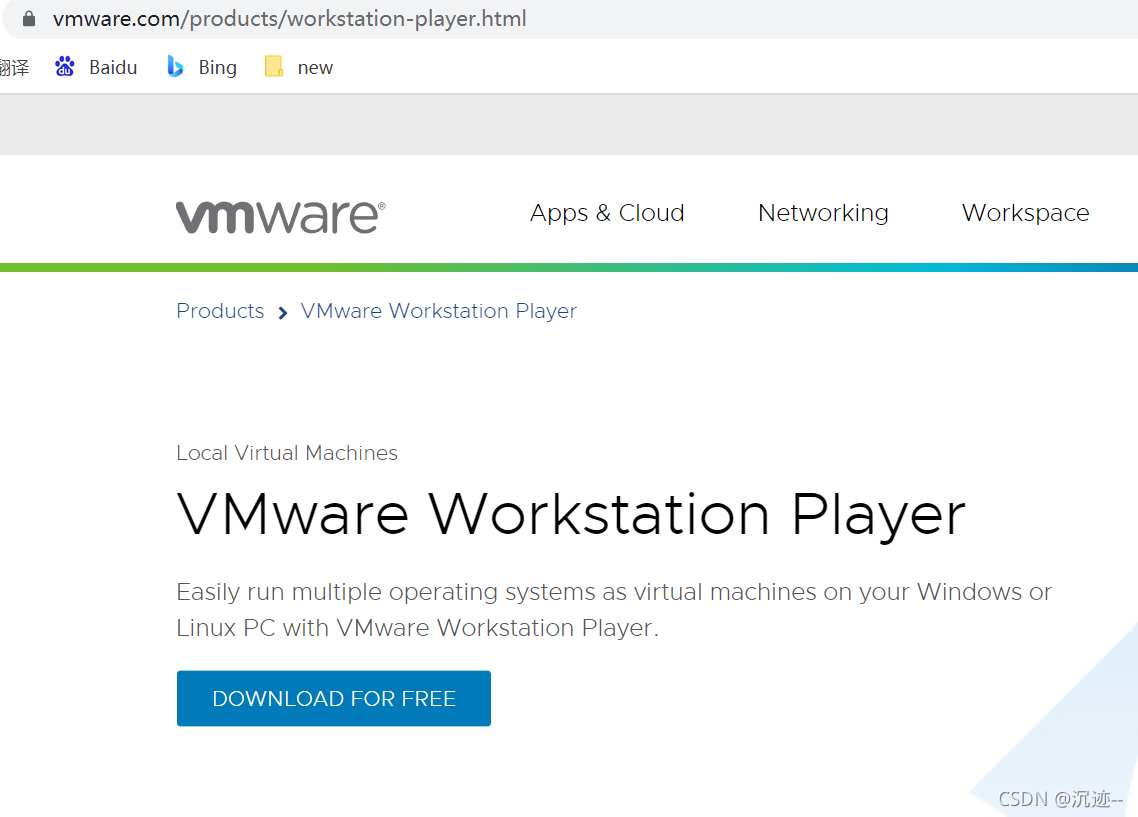Navigate to Products via the breadcrumb link
This screenshot has width=1138, height=817.
tap(220, 311)
